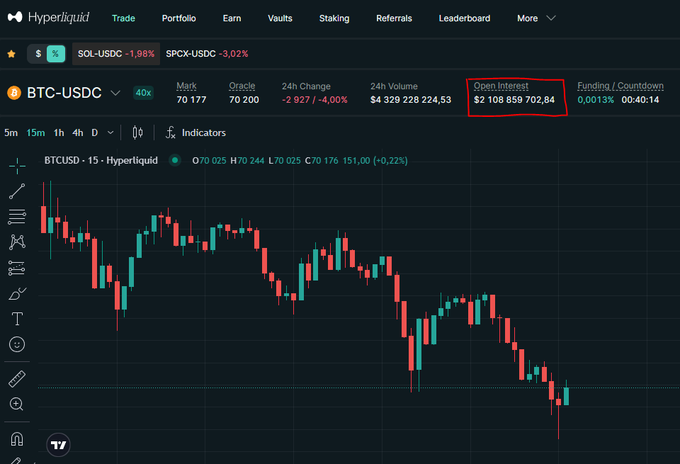Open the Vaults tab
Screen dimensions: 680x464
pyautogui.click(x=280, y=18)
